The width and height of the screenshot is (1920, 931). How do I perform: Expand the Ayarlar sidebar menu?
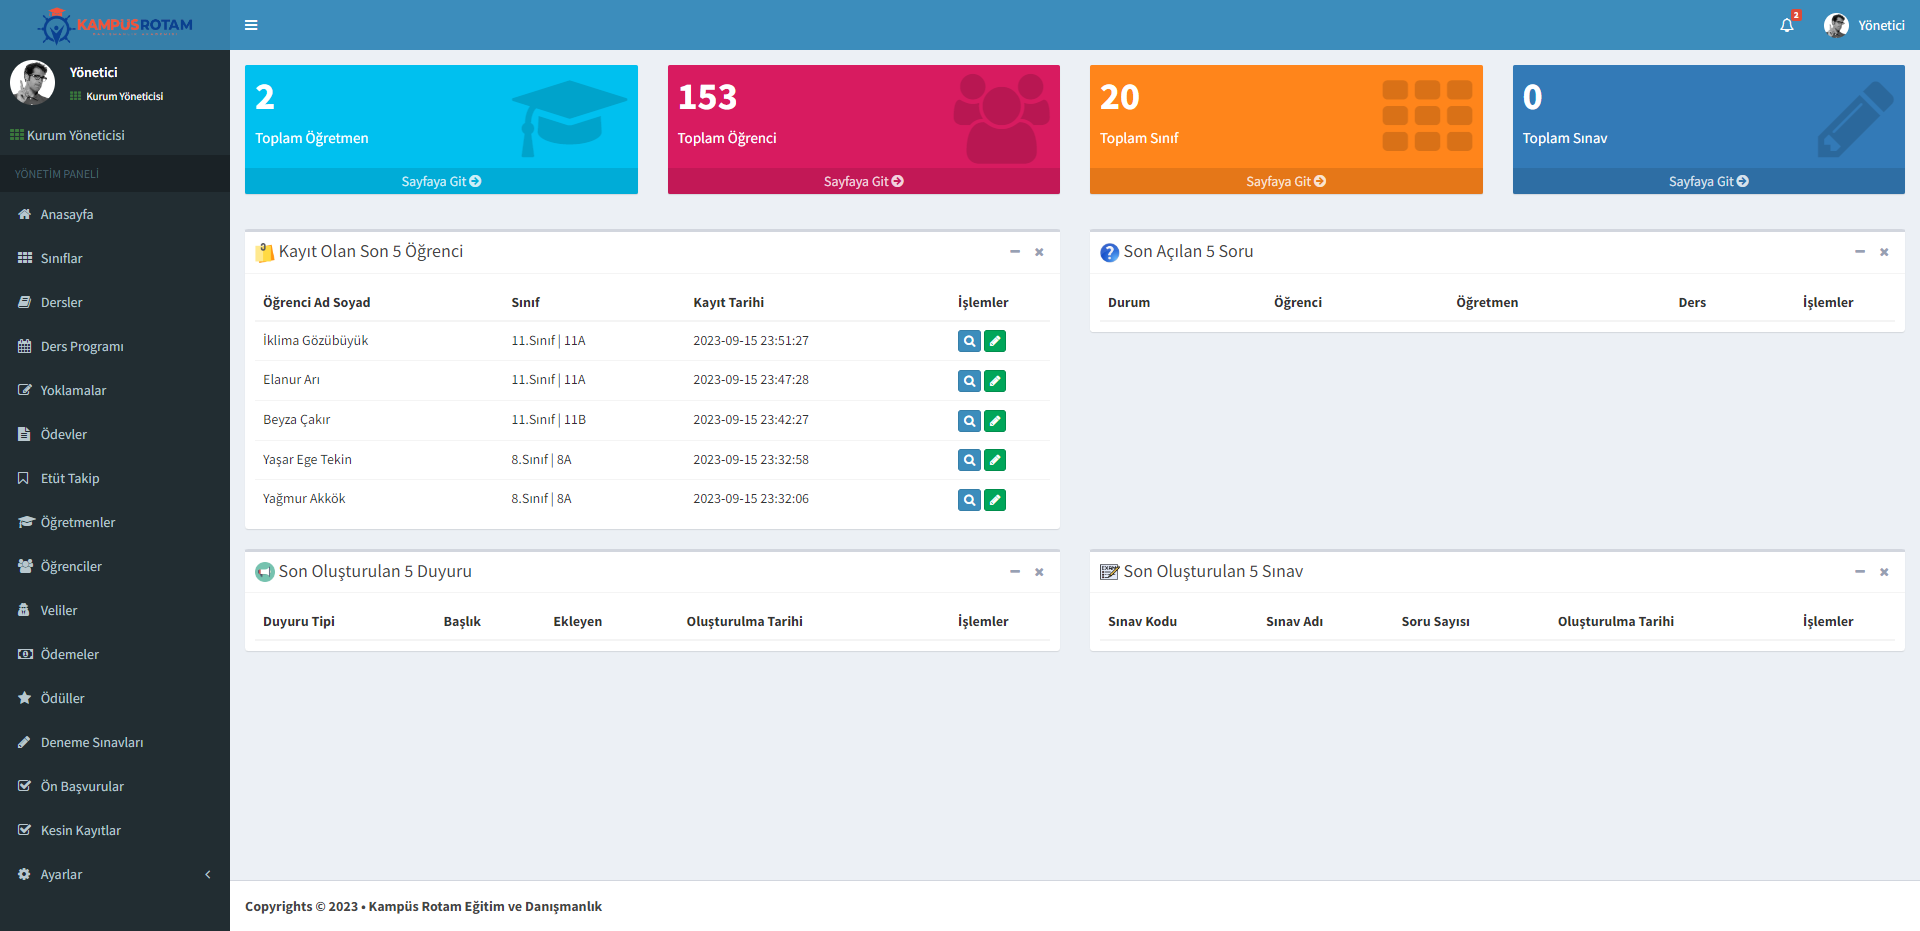click(115, 874)
